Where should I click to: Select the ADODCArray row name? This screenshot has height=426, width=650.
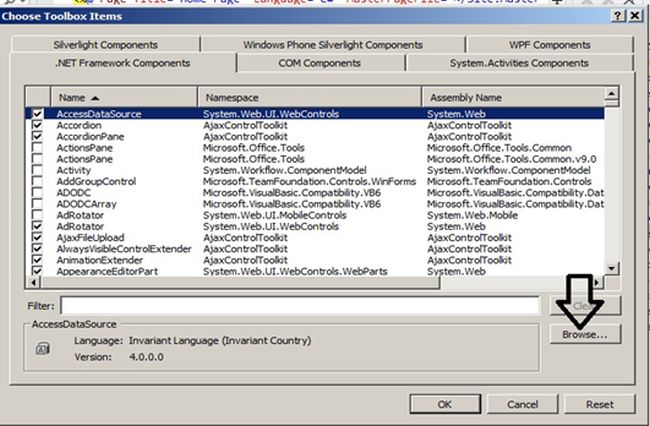(x=87, y=204)
